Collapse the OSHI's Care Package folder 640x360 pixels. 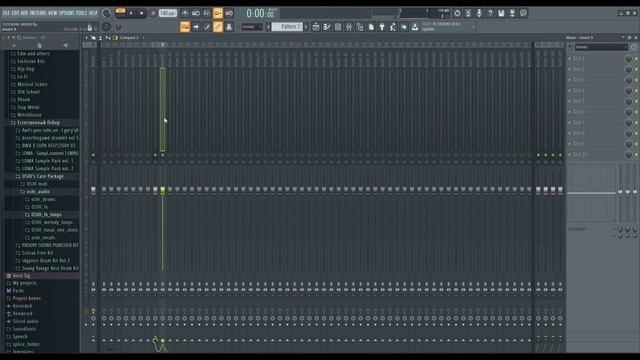click(x=42, y=176)
